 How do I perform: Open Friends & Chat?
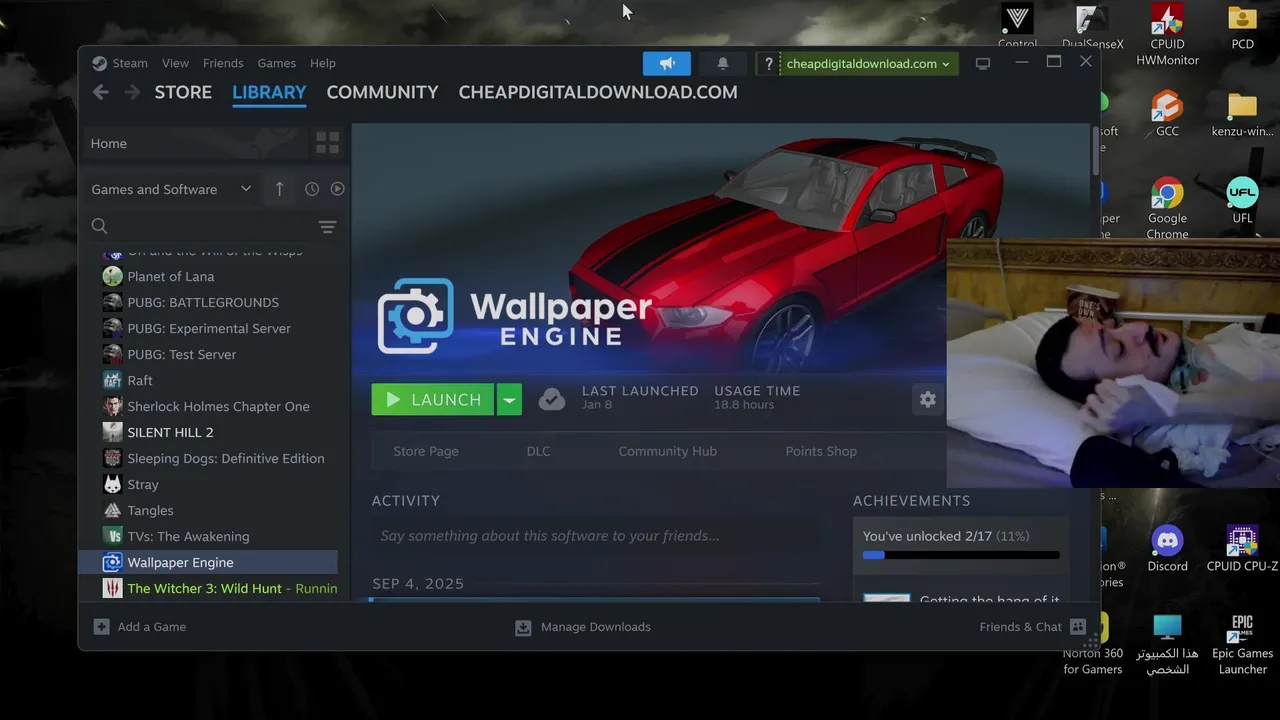point(1032,627)
